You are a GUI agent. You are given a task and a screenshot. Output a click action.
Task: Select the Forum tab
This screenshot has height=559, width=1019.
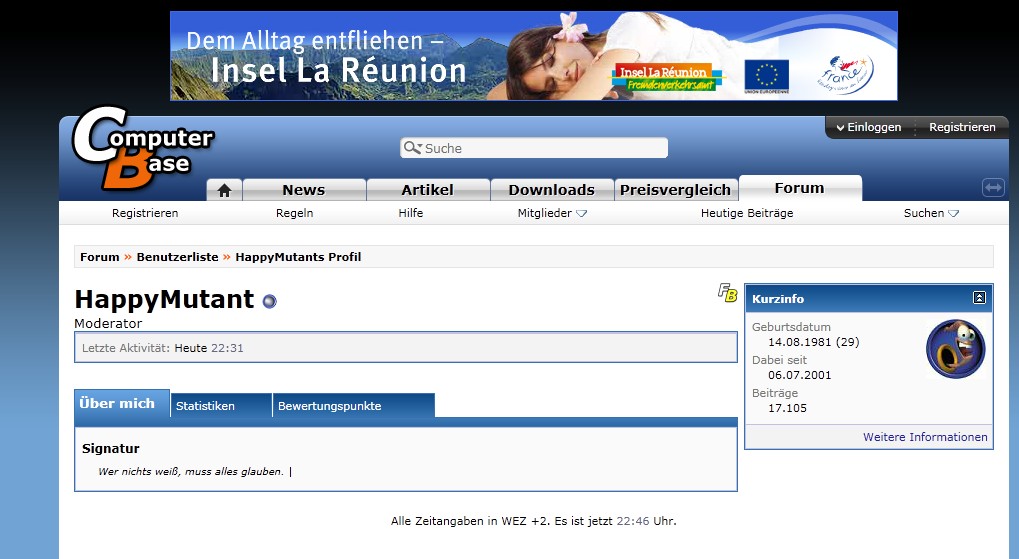coord(800,188)
